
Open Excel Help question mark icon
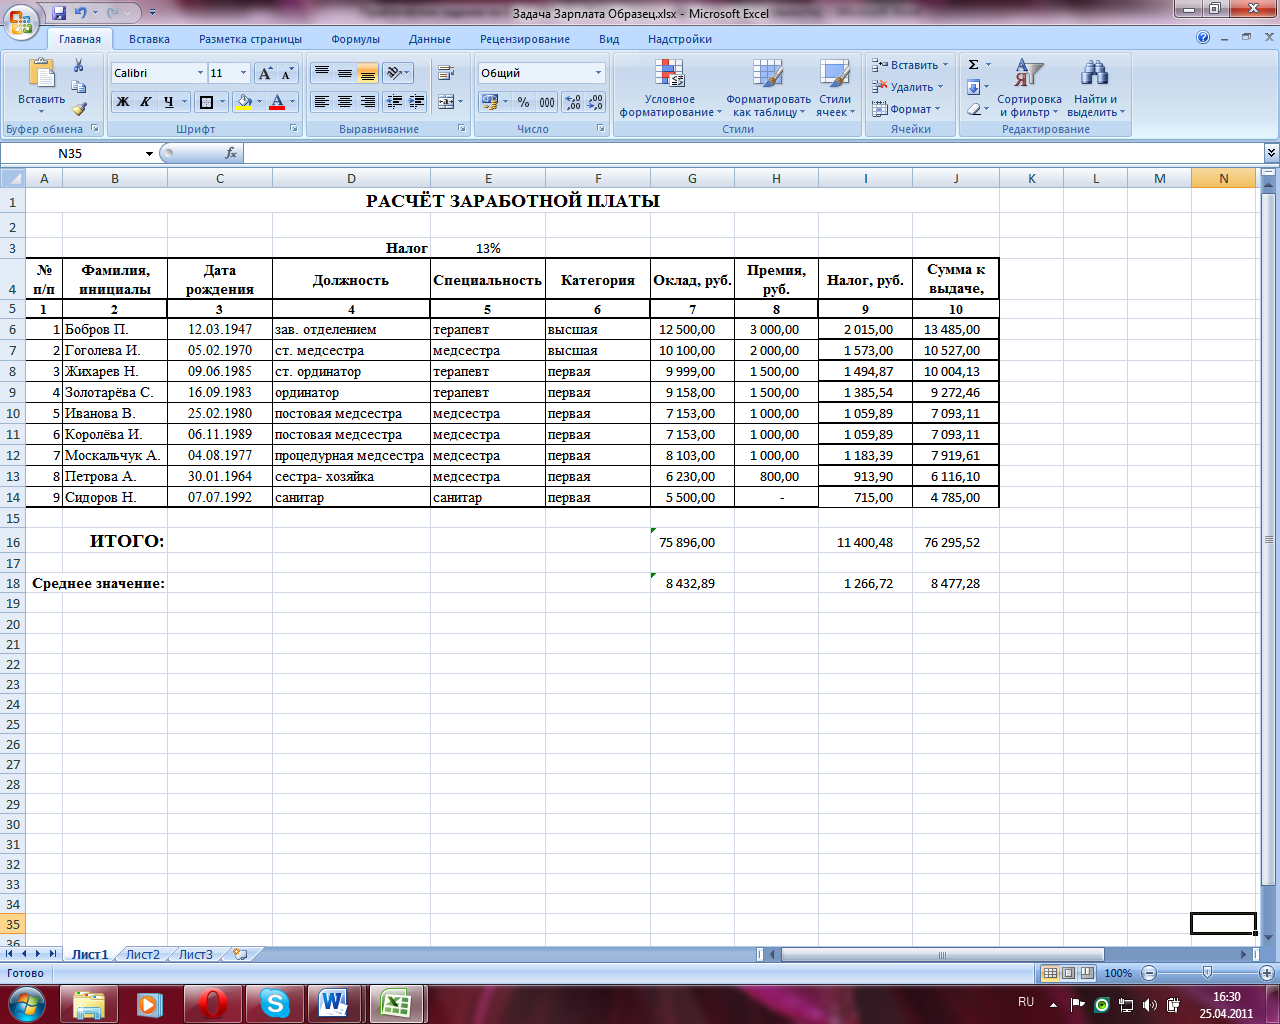1203,38
